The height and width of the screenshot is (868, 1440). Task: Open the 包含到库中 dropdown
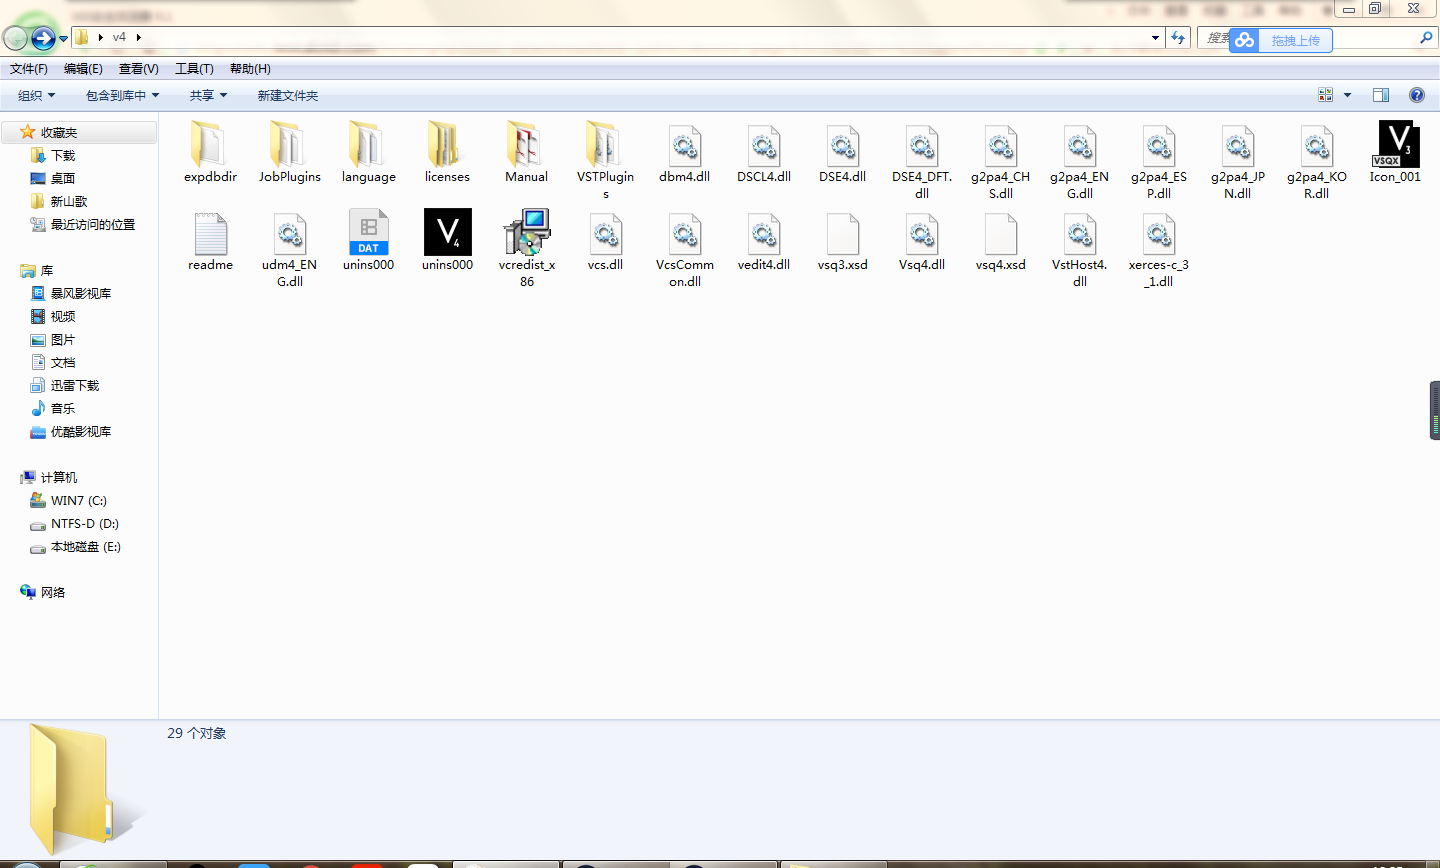[122, 95]
